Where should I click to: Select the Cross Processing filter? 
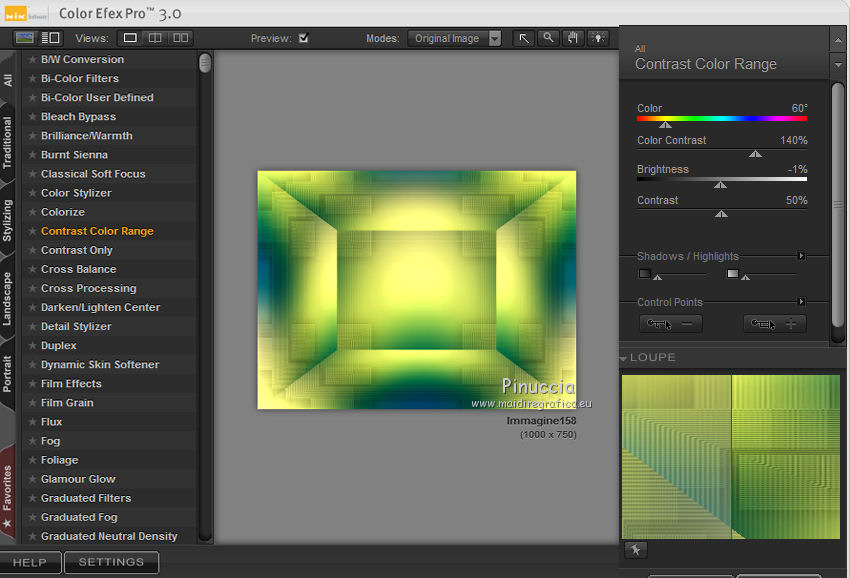click(x=88, y=288)
